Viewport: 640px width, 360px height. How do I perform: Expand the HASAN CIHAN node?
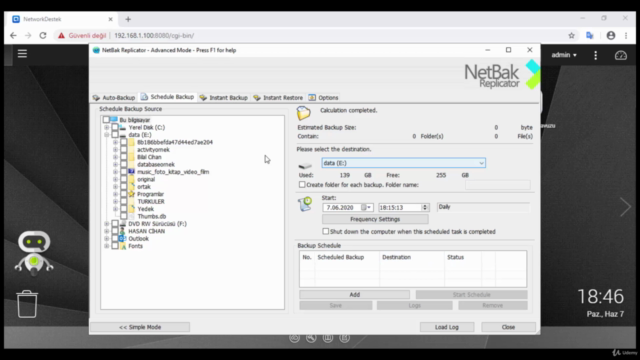coord(107,231)
